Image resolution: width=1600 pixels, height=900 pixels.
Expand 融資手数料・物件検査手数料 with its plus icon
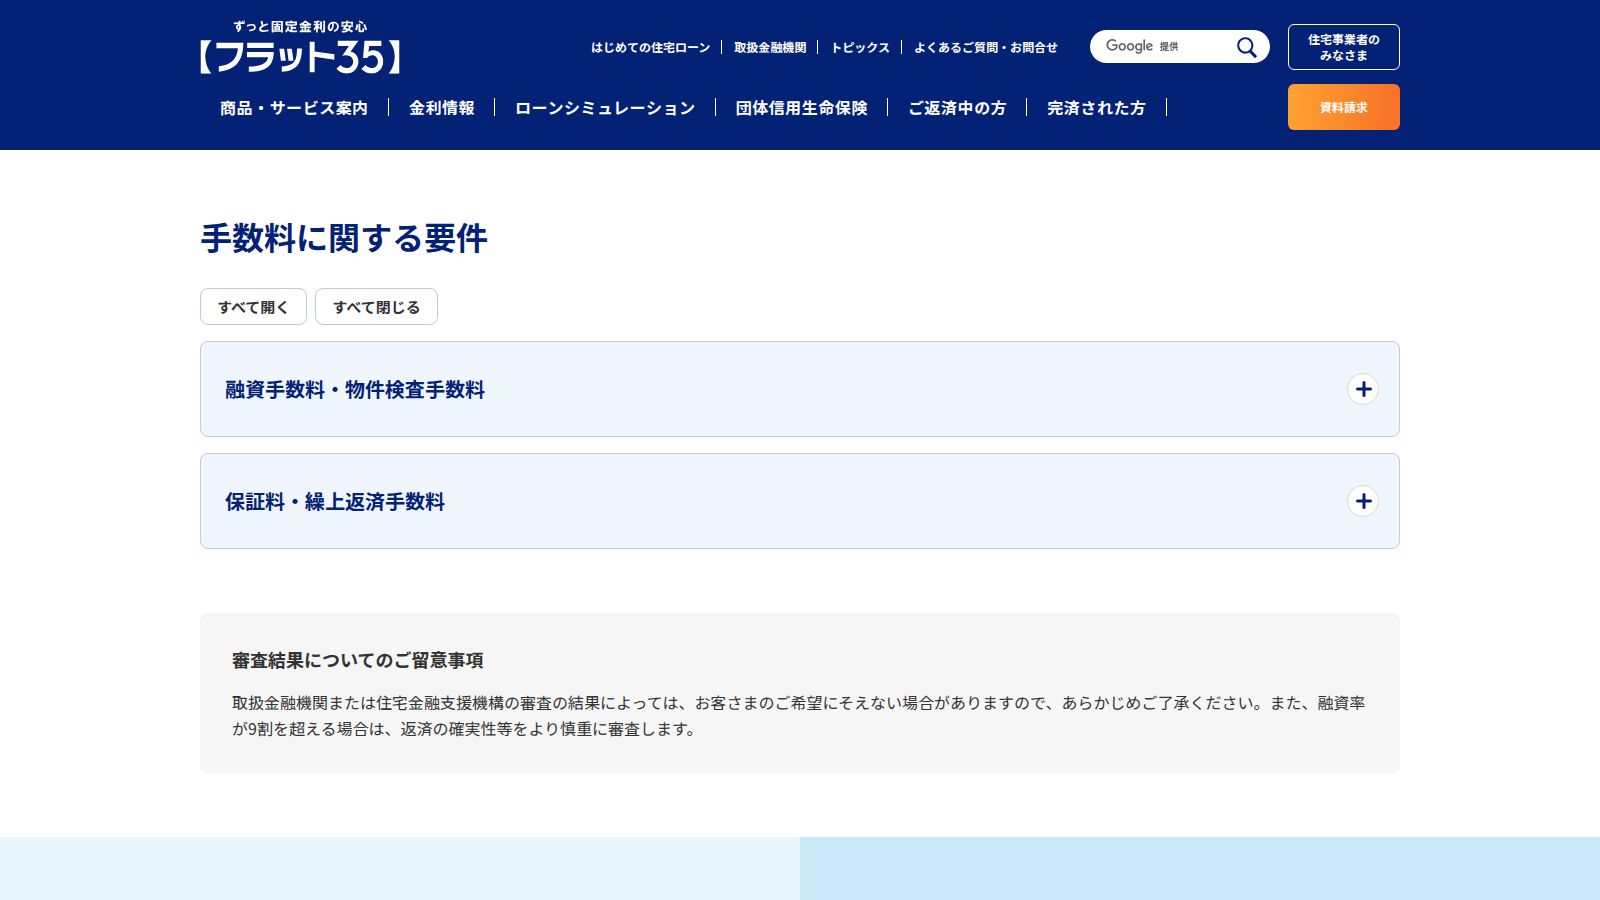point(1363,389)
